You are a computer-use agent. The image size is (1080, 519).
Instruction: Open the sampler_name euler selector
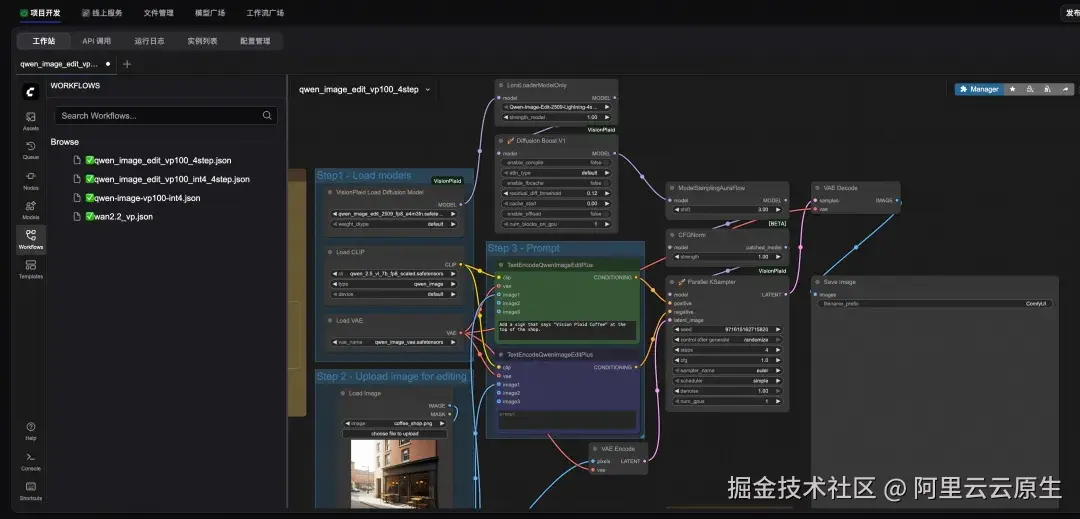click(x=727, y=370)
